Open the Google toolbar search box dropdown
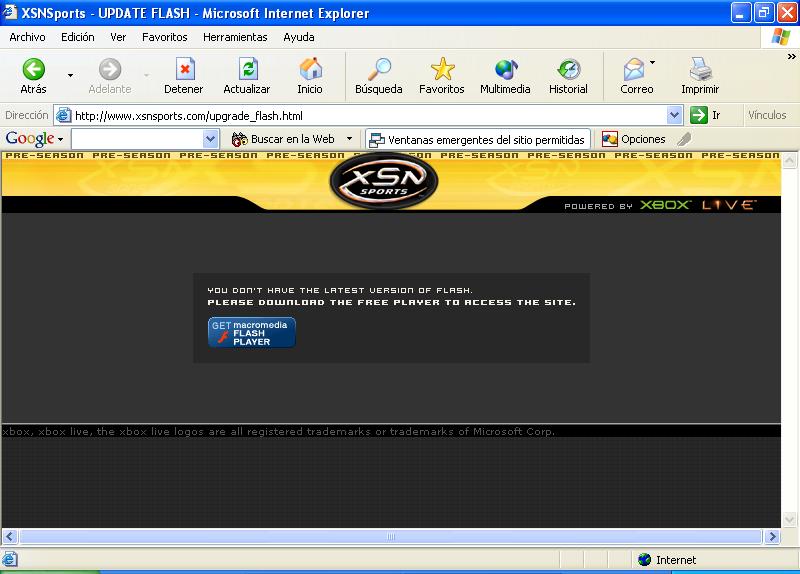800x574 pixels. coord(210,139)
